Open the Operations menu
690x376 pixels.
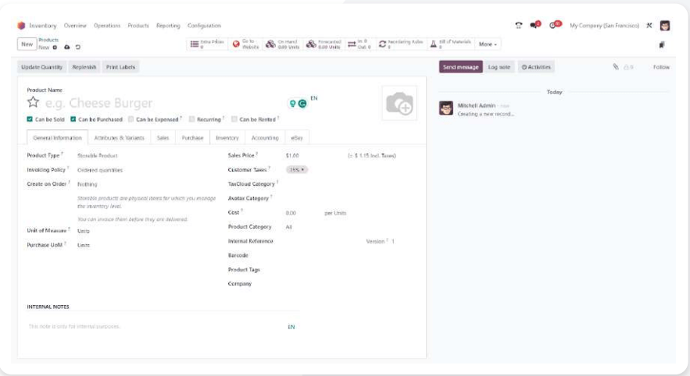[107, 26]
